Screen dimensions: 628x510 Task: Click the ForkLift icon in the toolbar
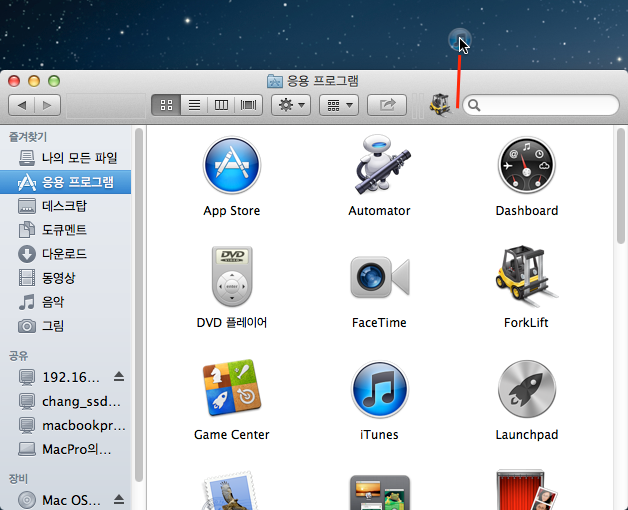440,105
